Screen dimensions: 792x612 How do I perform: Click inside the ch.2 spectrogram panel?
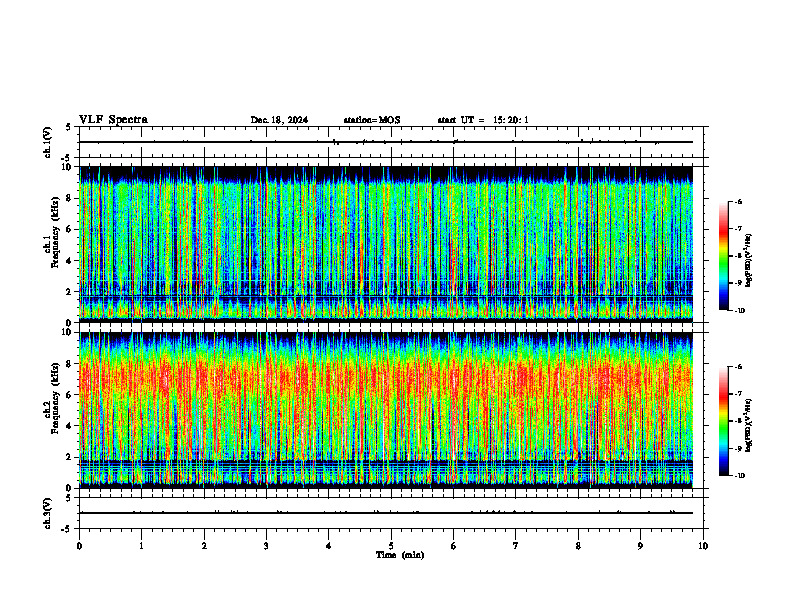(x=386, y=410)
